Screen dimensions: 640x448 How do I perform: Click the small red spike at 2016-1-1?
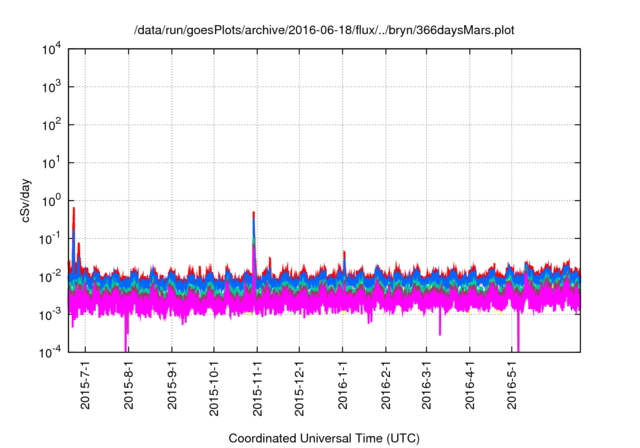344,261
